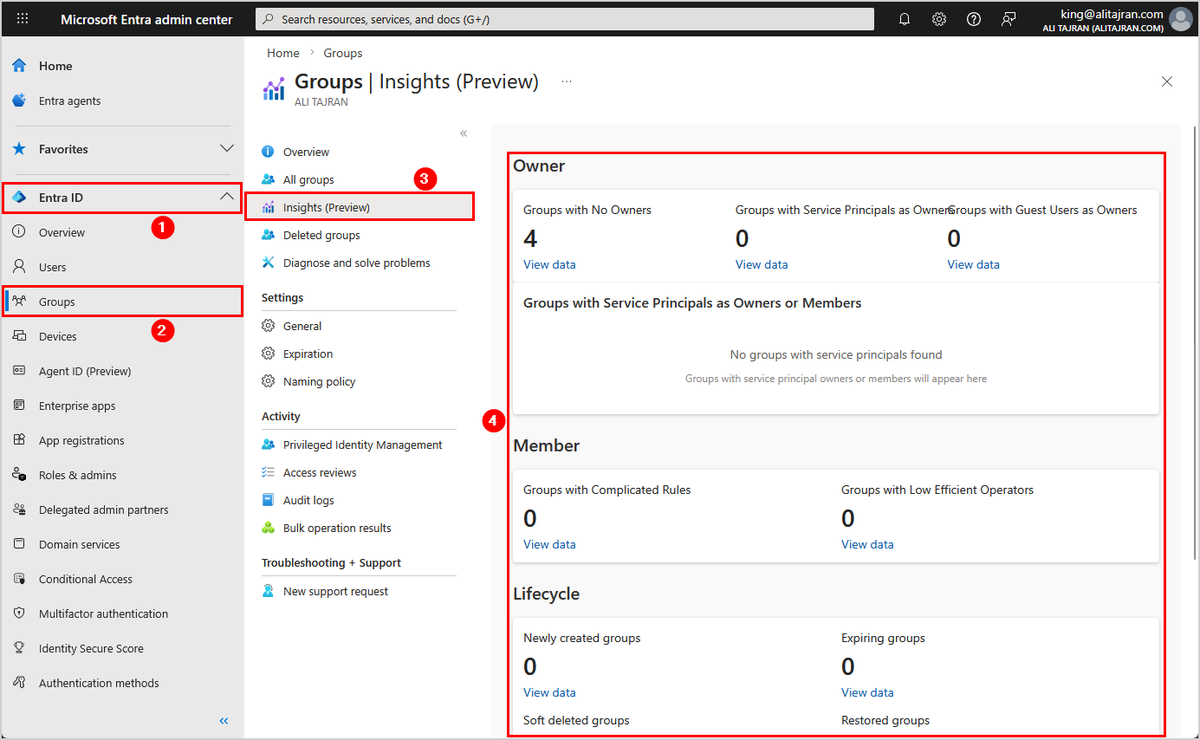The height and width of the screenshot is (740, 1200).
Task: Click the Expiration gear icon
Action: click(268, 354)
